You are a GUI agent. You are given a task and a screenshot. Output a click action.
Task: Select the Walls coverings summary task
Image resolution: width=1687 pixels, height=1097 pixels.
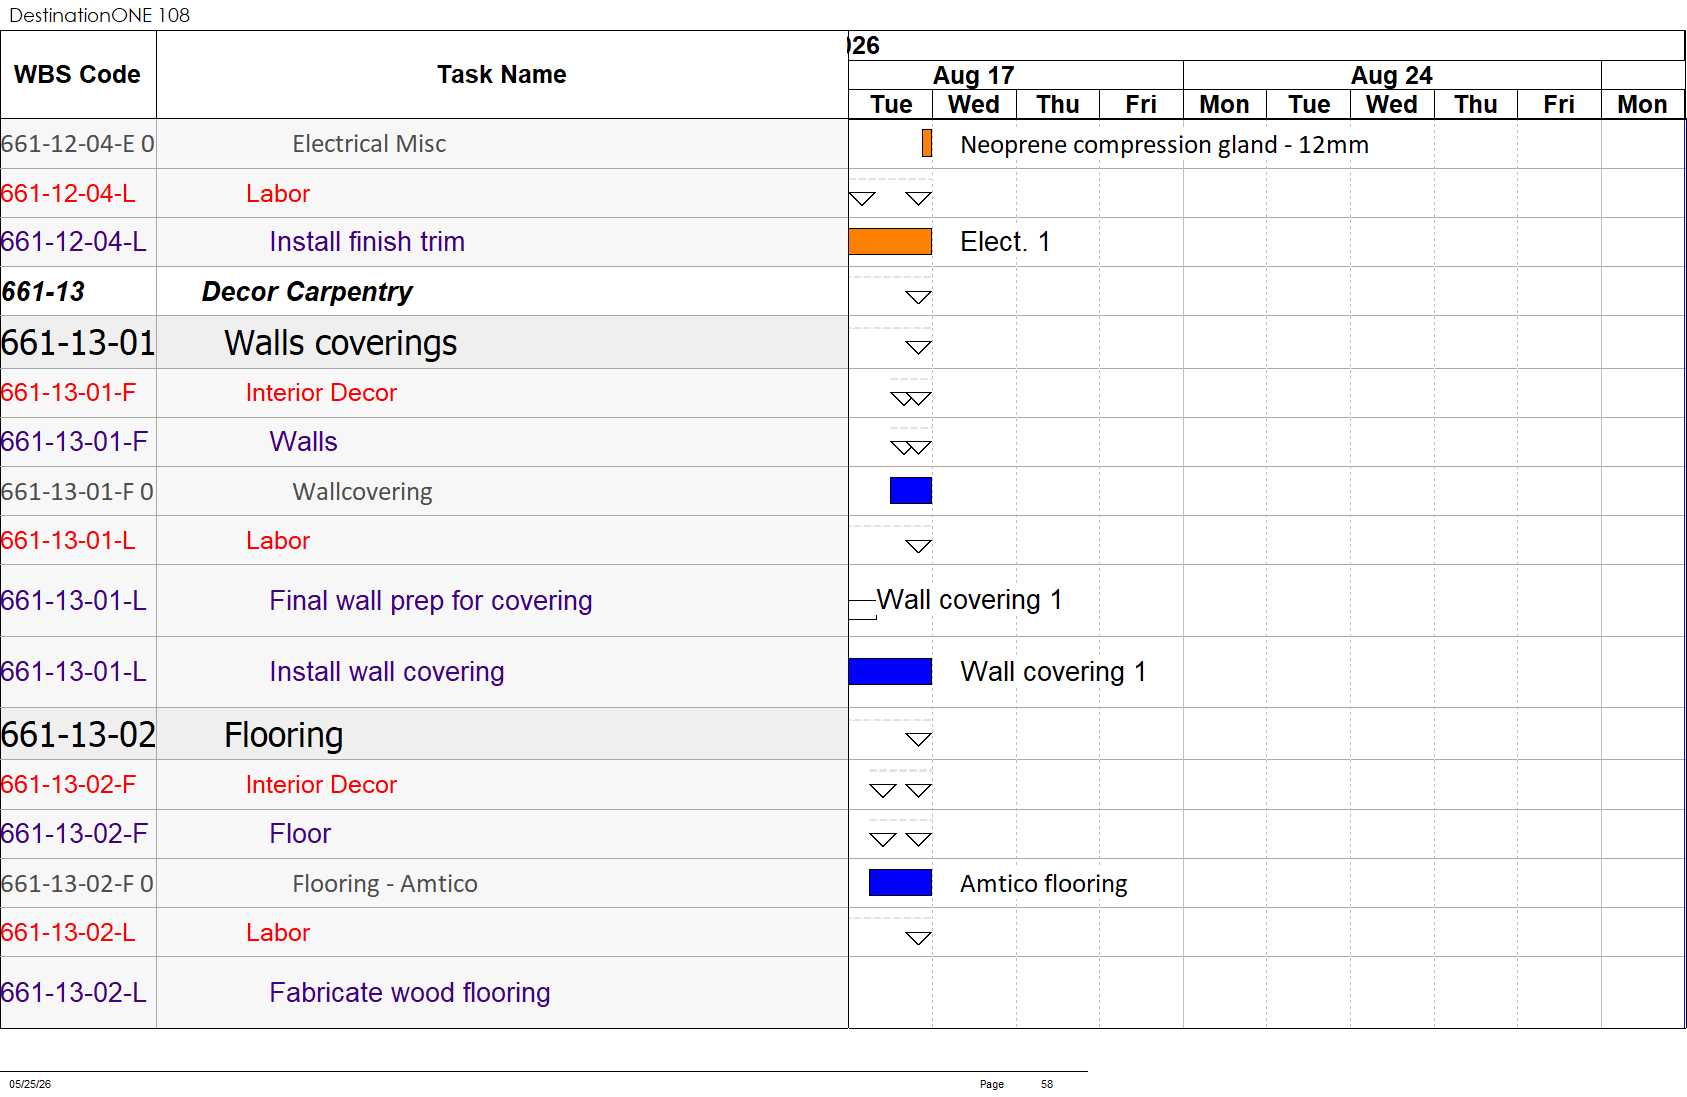pyautogui.click(x=341, y=343)
